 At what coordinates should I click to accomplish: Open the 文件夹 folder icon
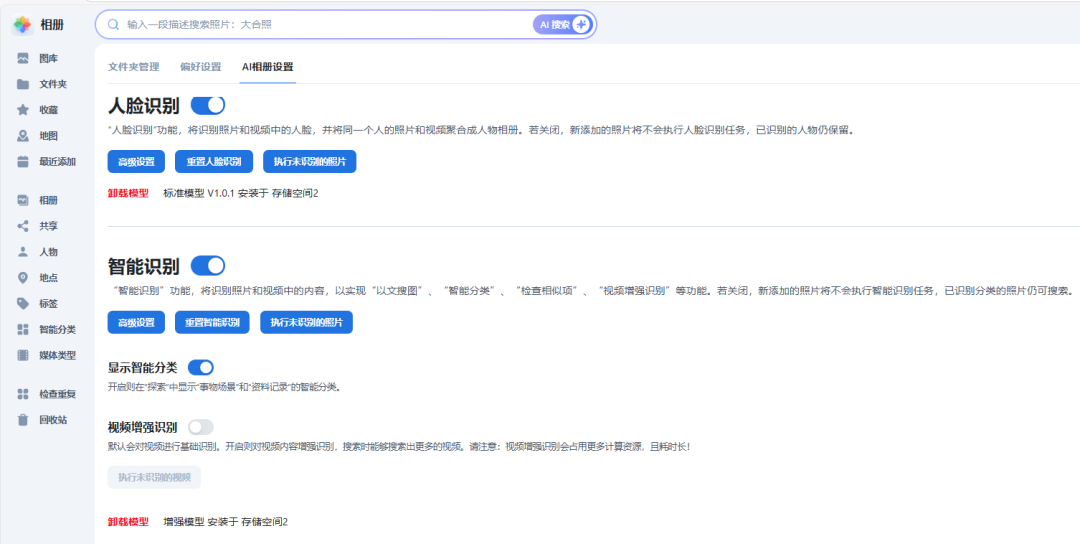click(23, 84)
